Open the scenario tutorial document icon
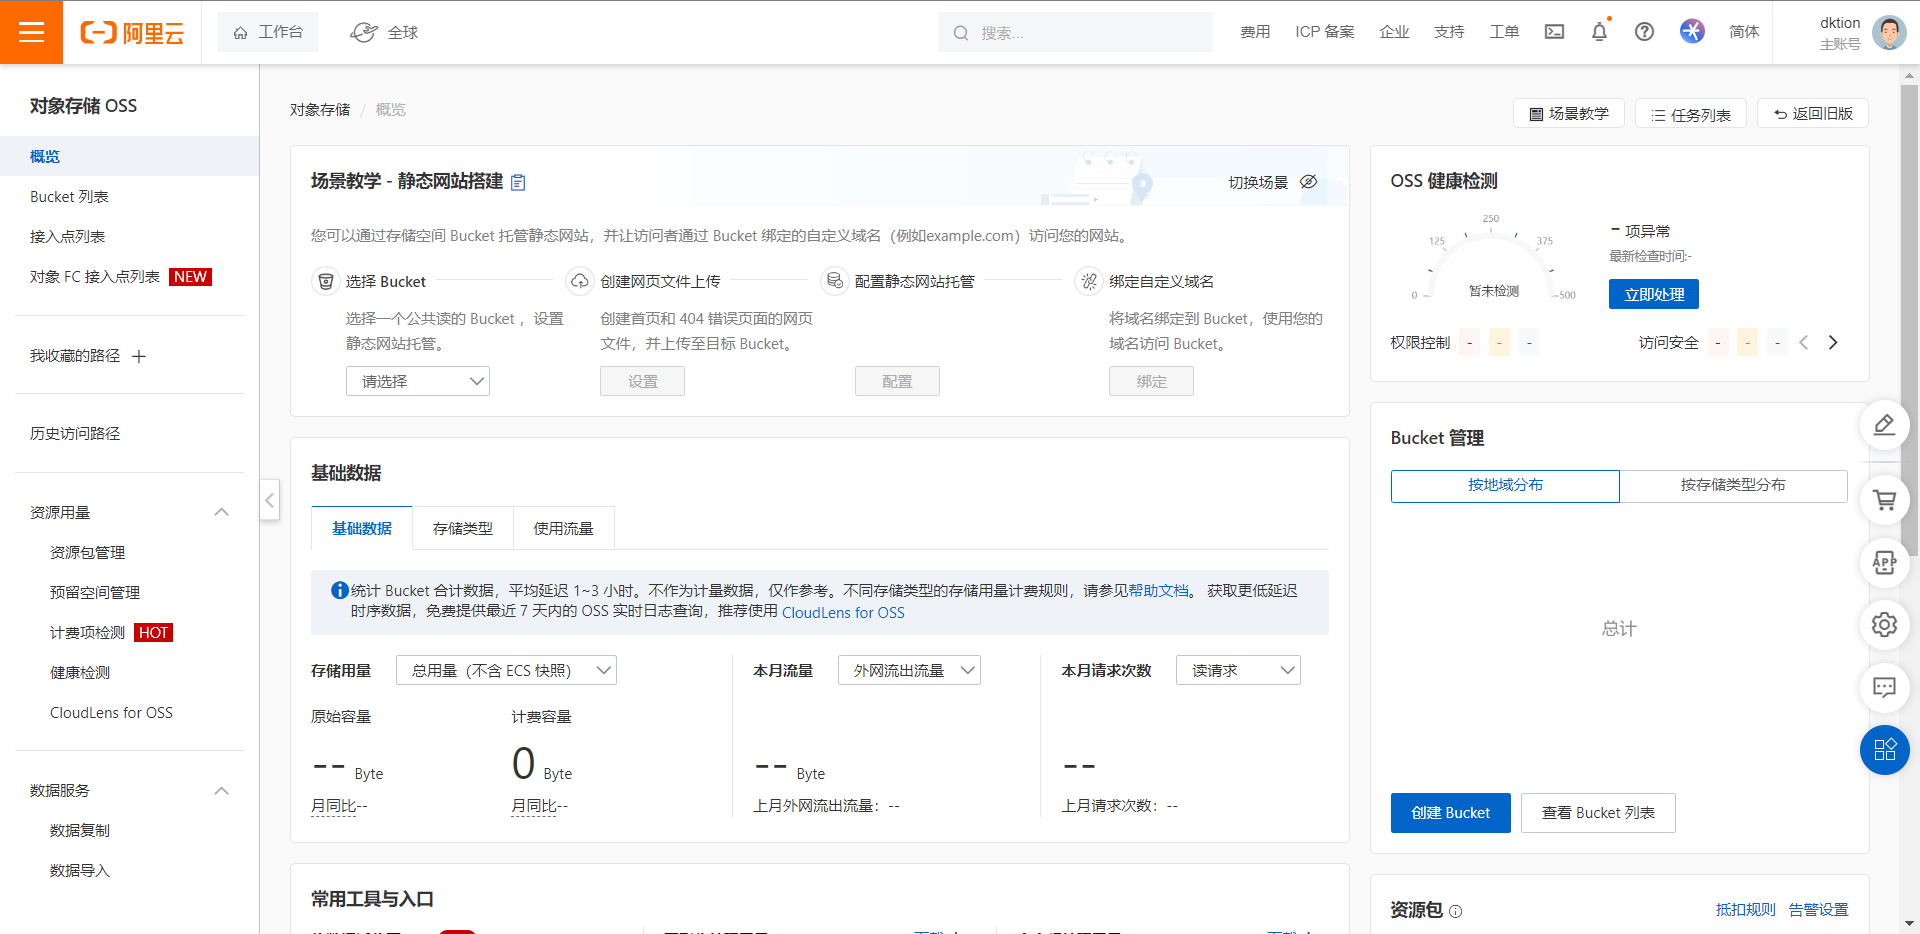Viewport: 1920px width, 934px height. (x=518, y=182)
